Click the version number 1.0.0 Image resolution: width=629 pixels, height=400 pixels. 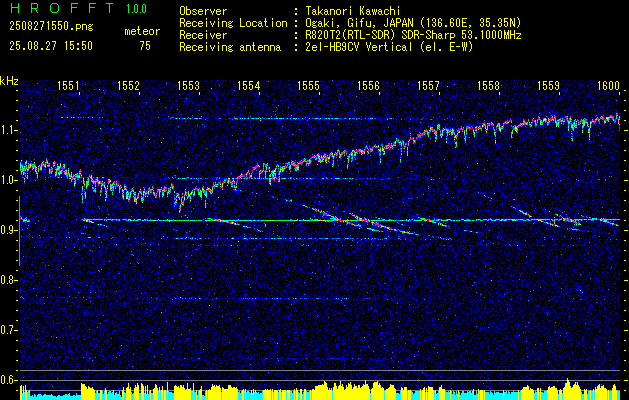coord(136,9)
